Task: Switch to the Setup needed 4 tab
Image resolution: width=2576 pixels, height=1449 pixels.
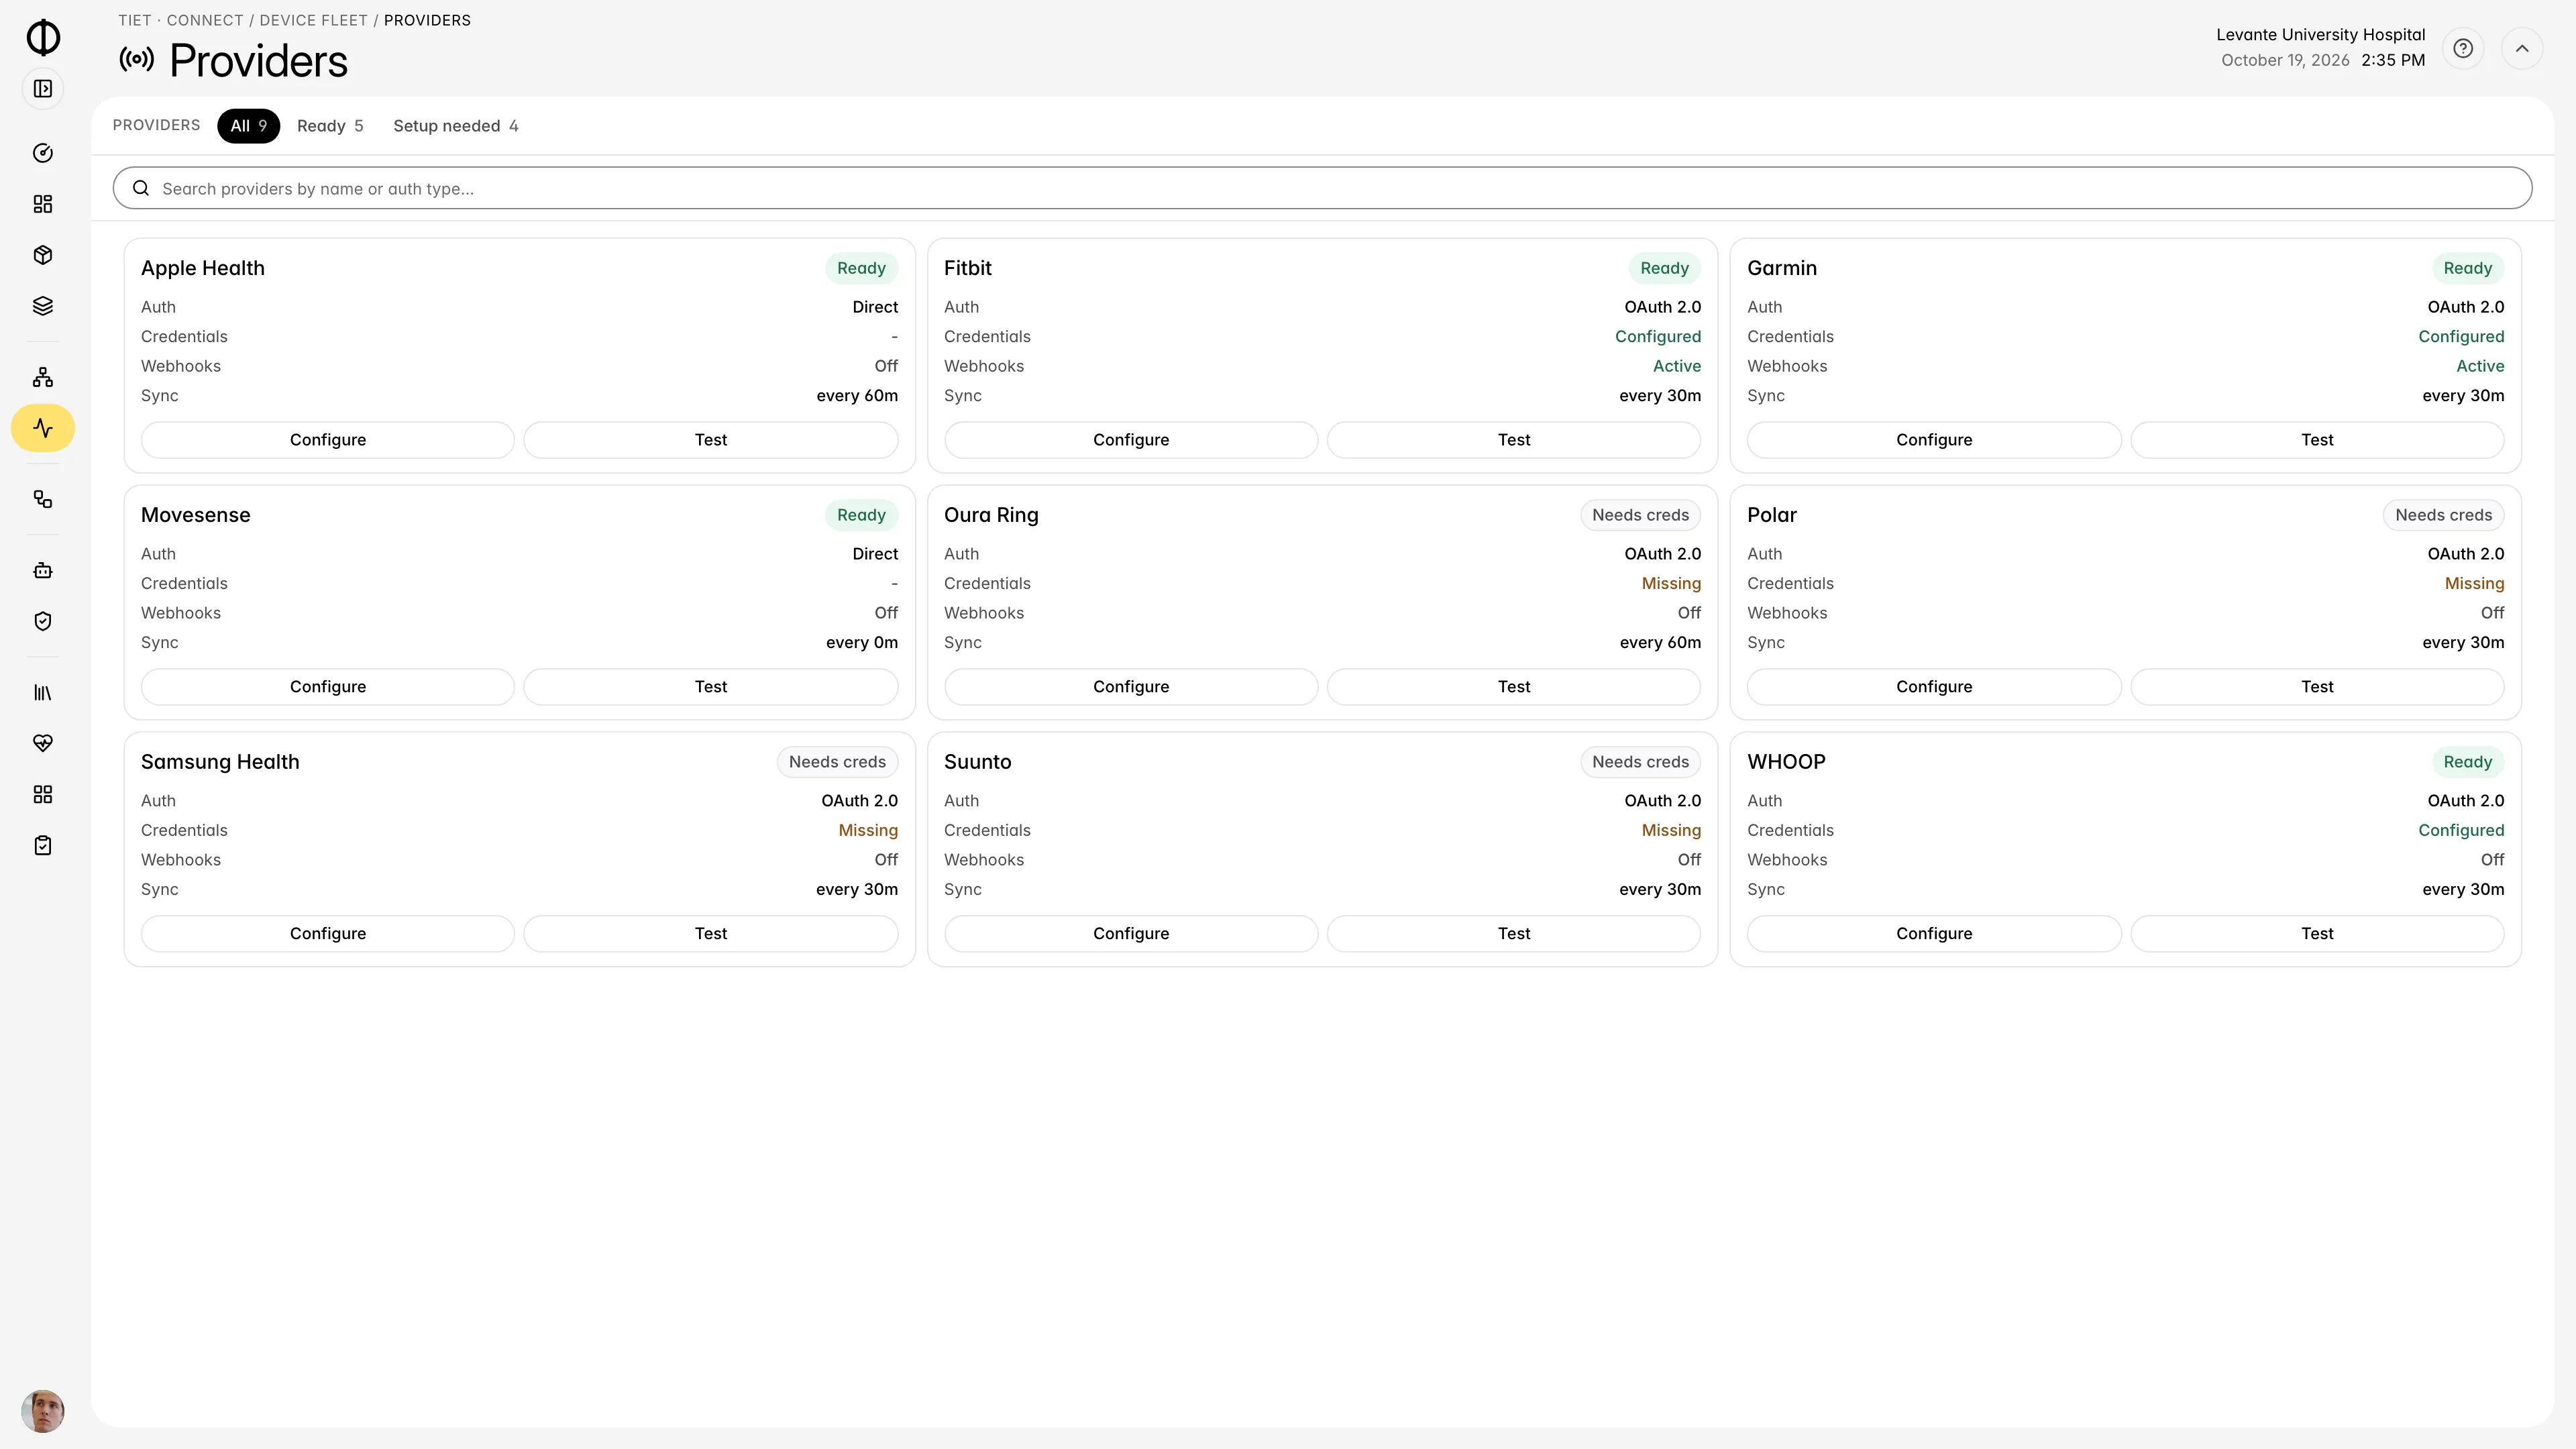Action: 456,126
